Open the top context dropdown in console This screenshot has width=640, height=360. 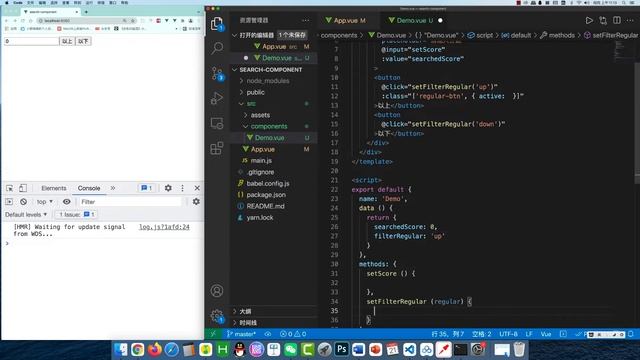[45, 202]
